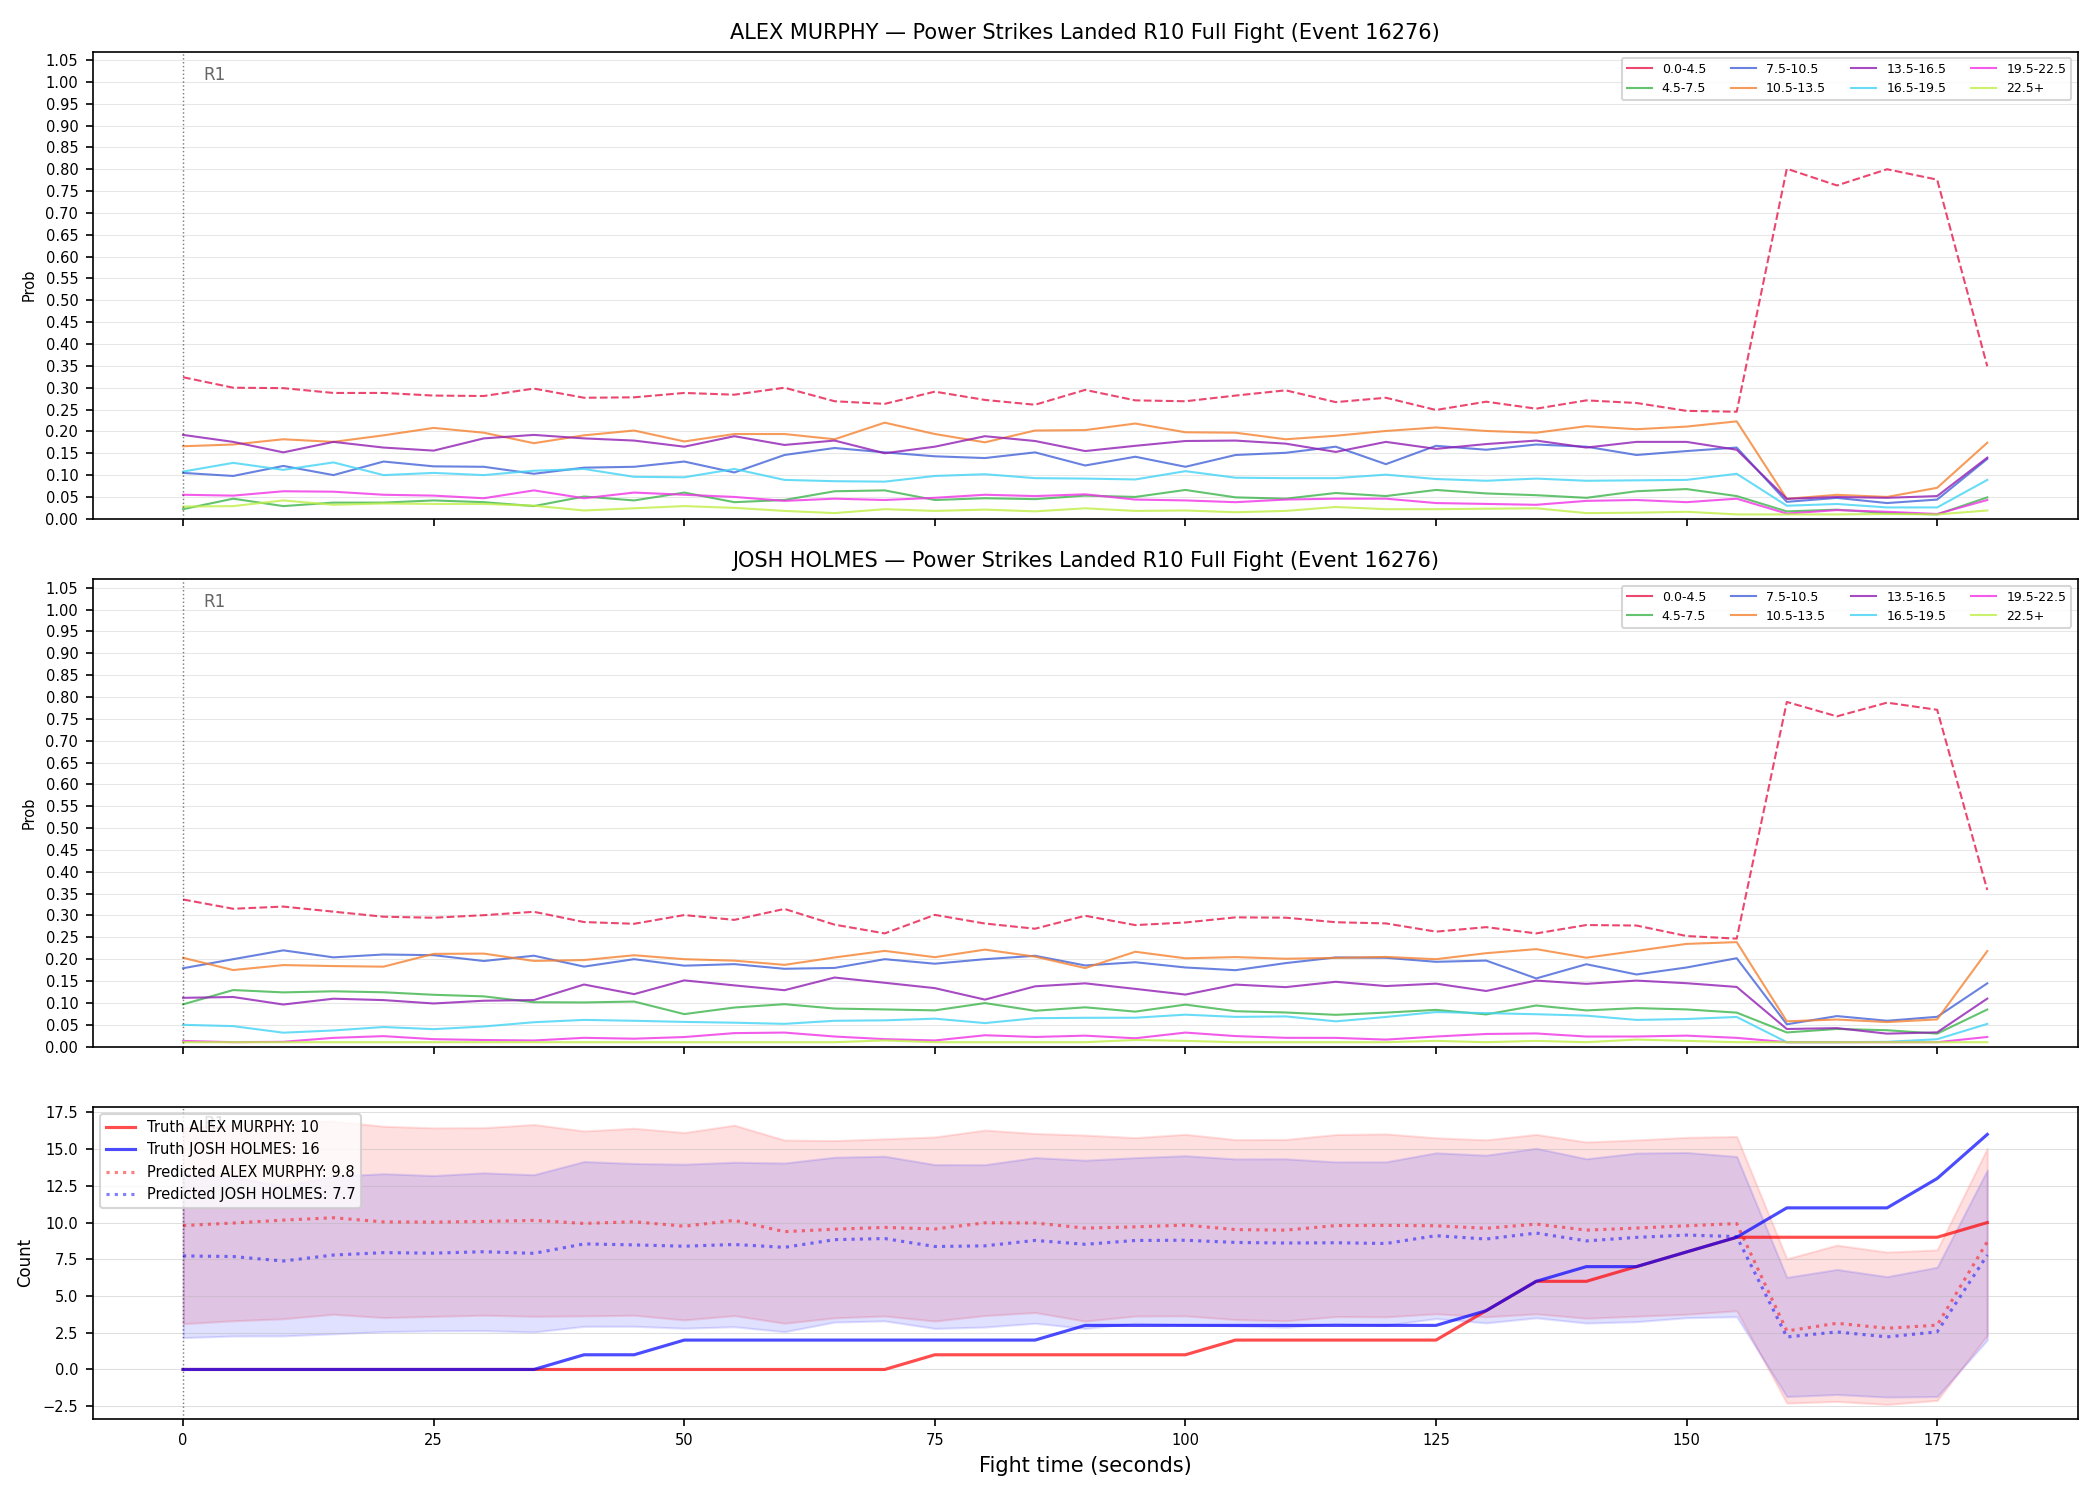
Task: Select the 22.5+ legend entry in Alex Murphy chart
Action: coord(2007,88)
